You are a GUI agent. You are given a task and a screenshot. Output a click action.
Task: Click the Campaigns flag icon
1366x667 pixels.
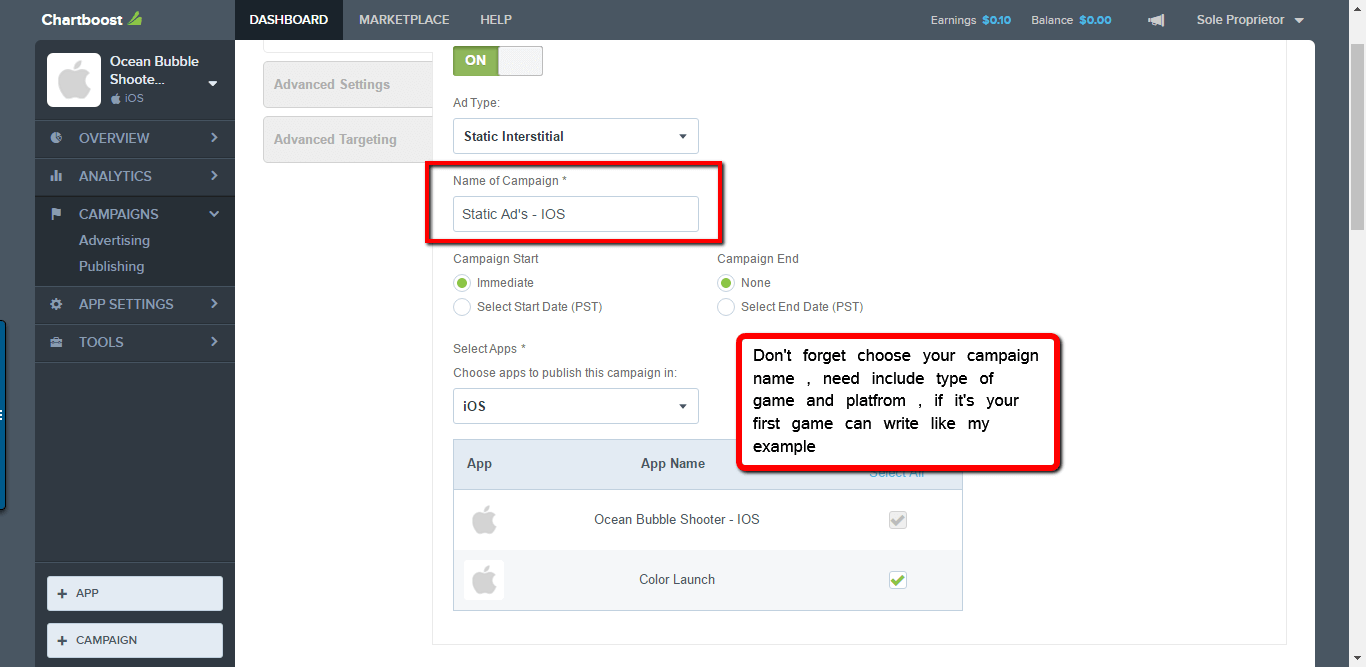tap(57, 214)
